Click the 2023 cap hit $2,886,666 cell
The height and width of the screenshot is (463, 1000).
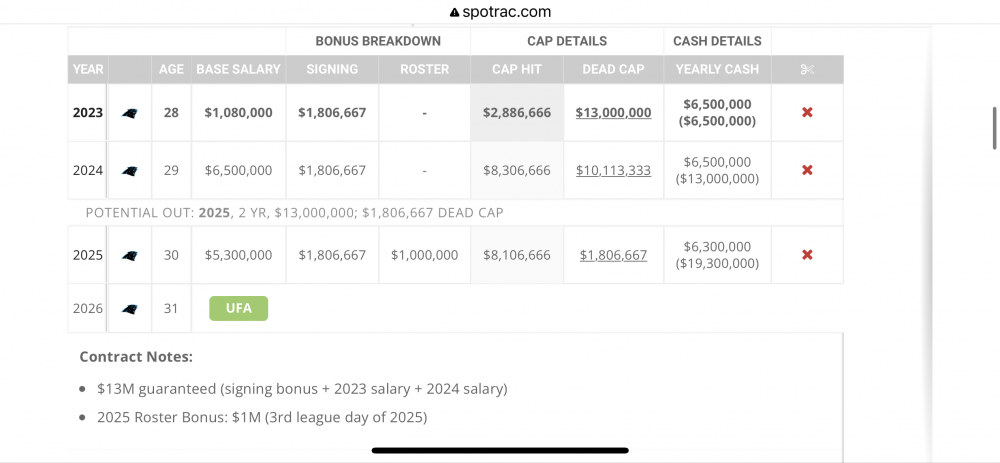point(517,113)
